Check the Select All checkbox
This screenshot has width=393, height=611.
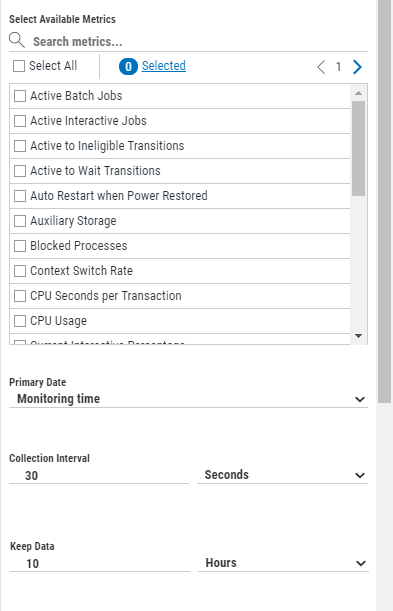(x=19, y=66)
